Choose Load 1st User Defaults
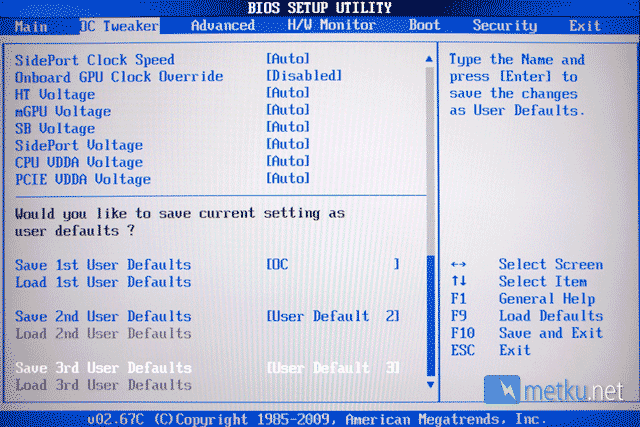Image resolution: width=640 pixels, height=427 pixels. 103,282
